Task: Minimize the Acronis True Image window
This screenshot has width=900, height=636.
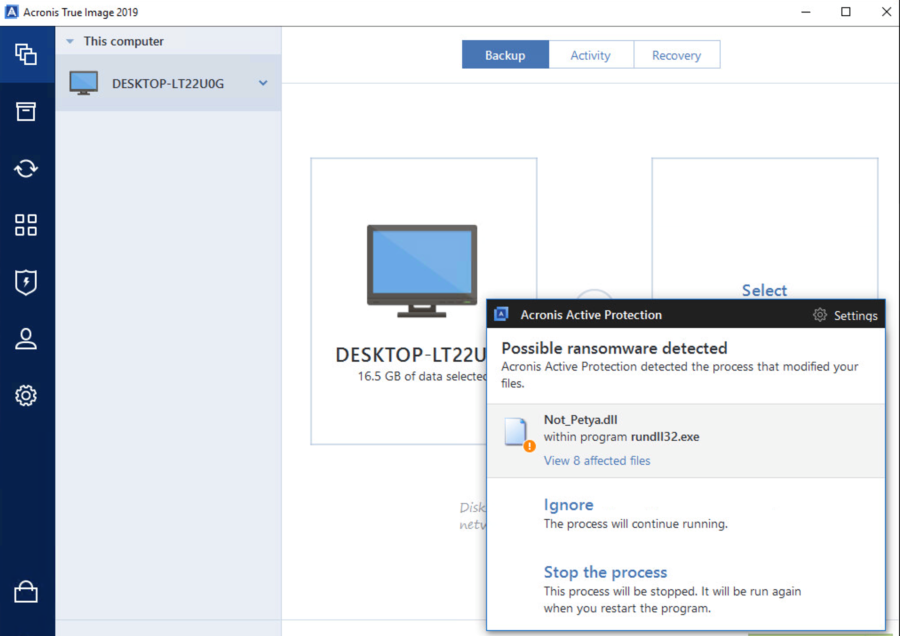Action: (x=806, y=12)
